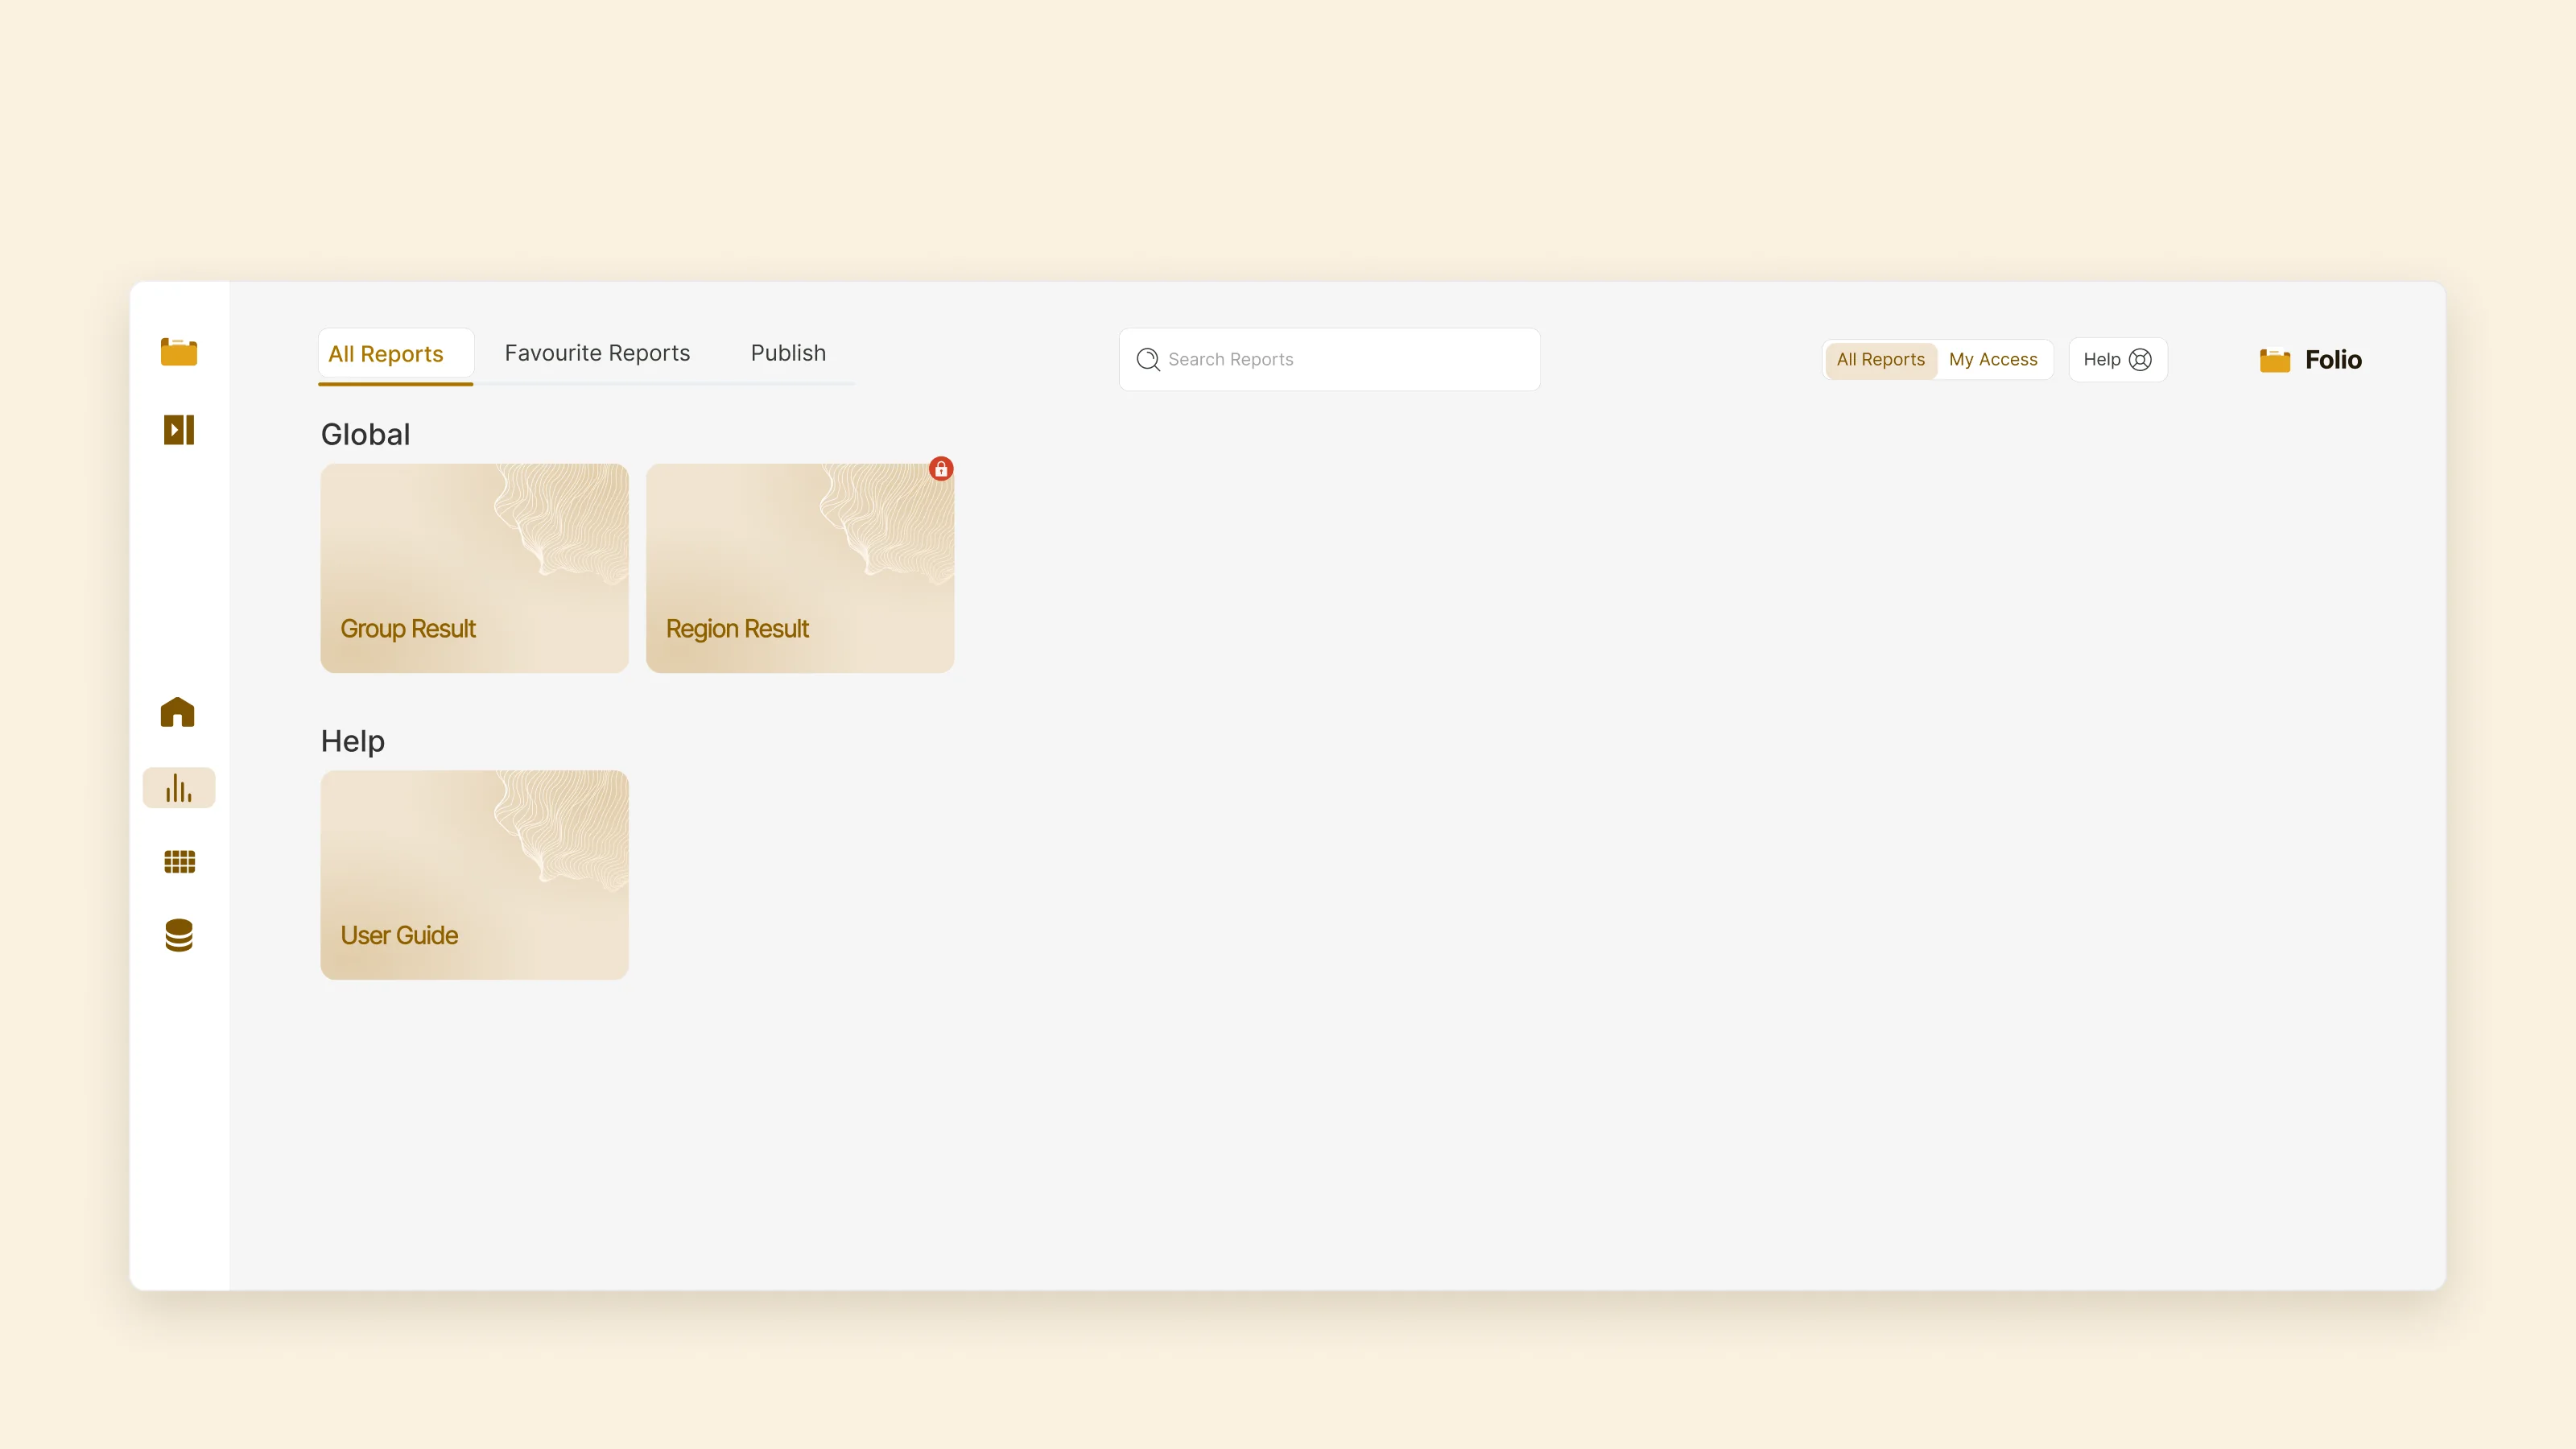Click the Folio logo folder icon at top right
This screenshot has height=1449, width=2576.
2275,360
